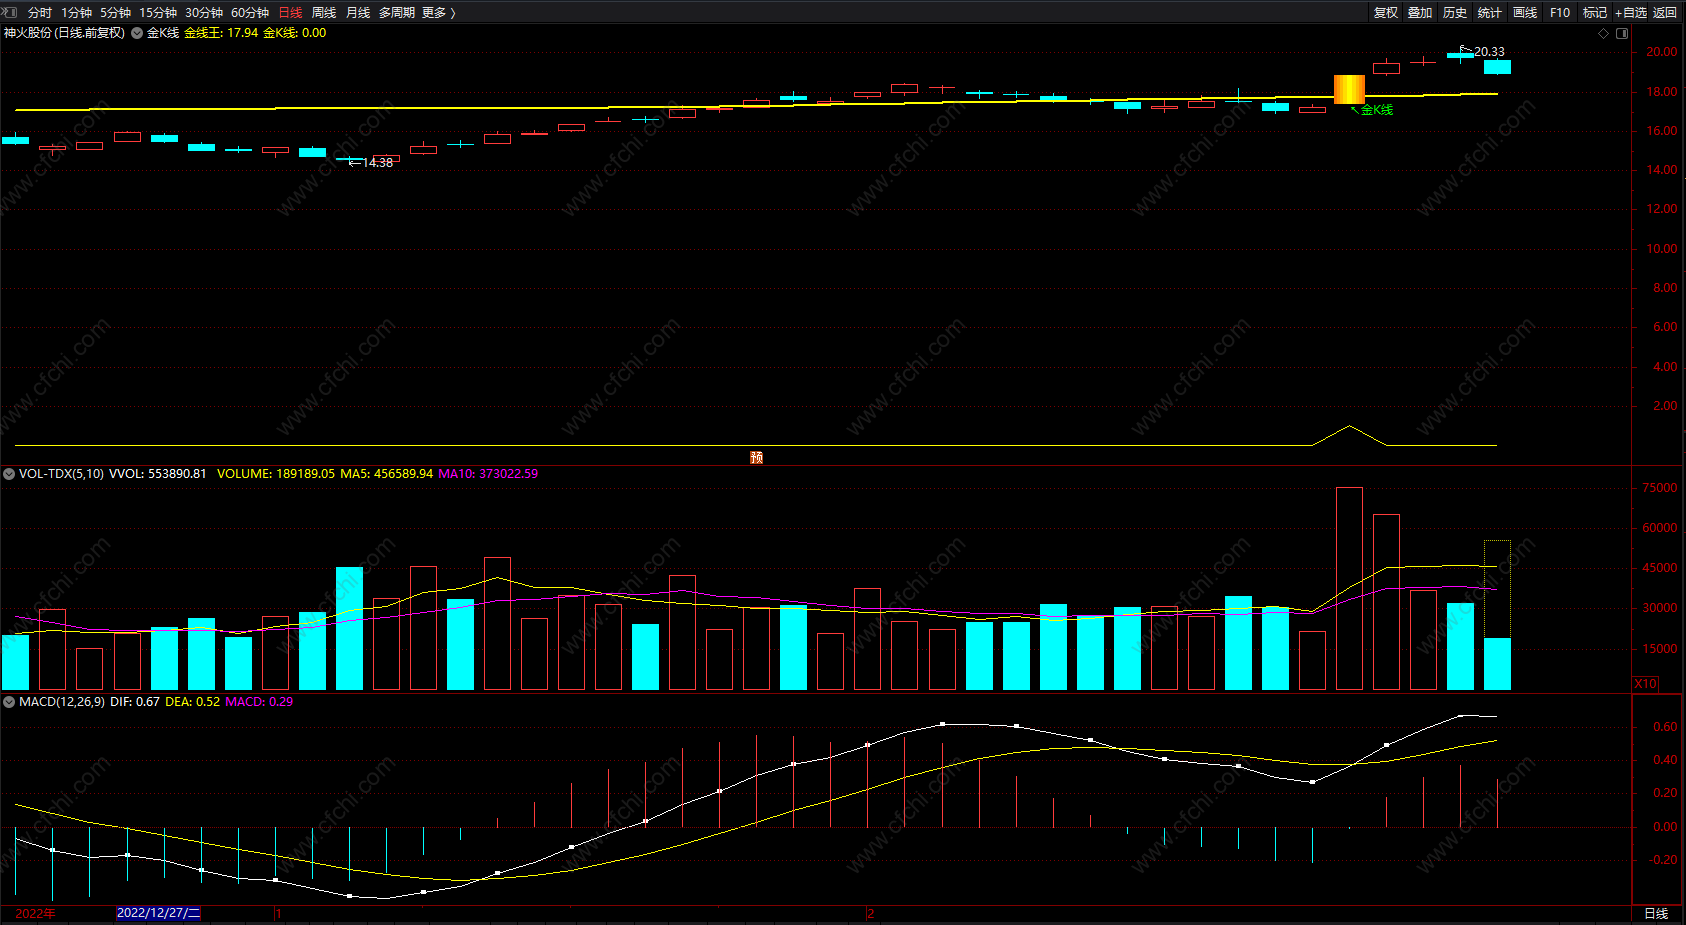Open the 画线 drawing tools

click(1525, 12)
